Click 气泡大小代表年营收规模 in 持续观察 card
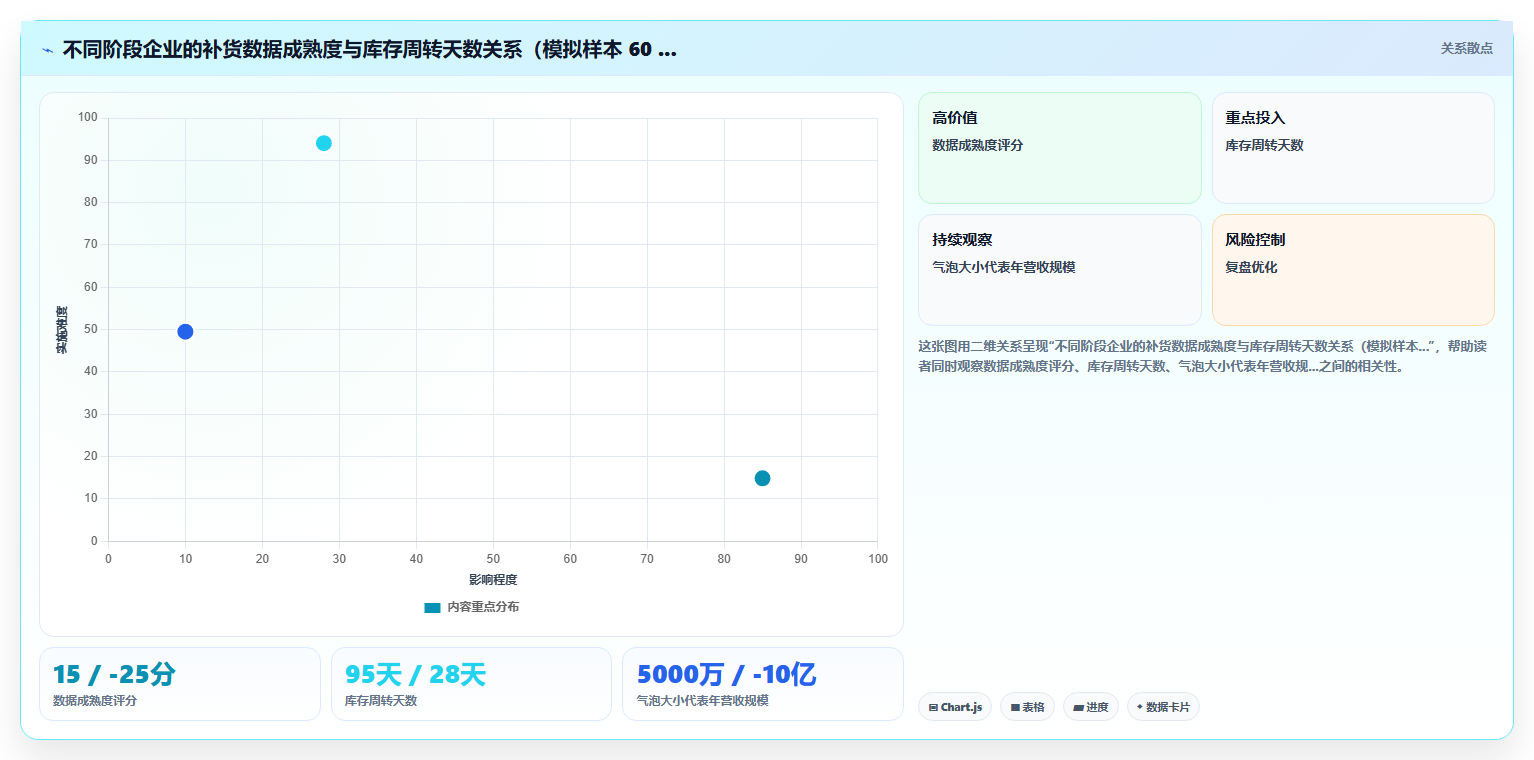 pos(1003,267)
